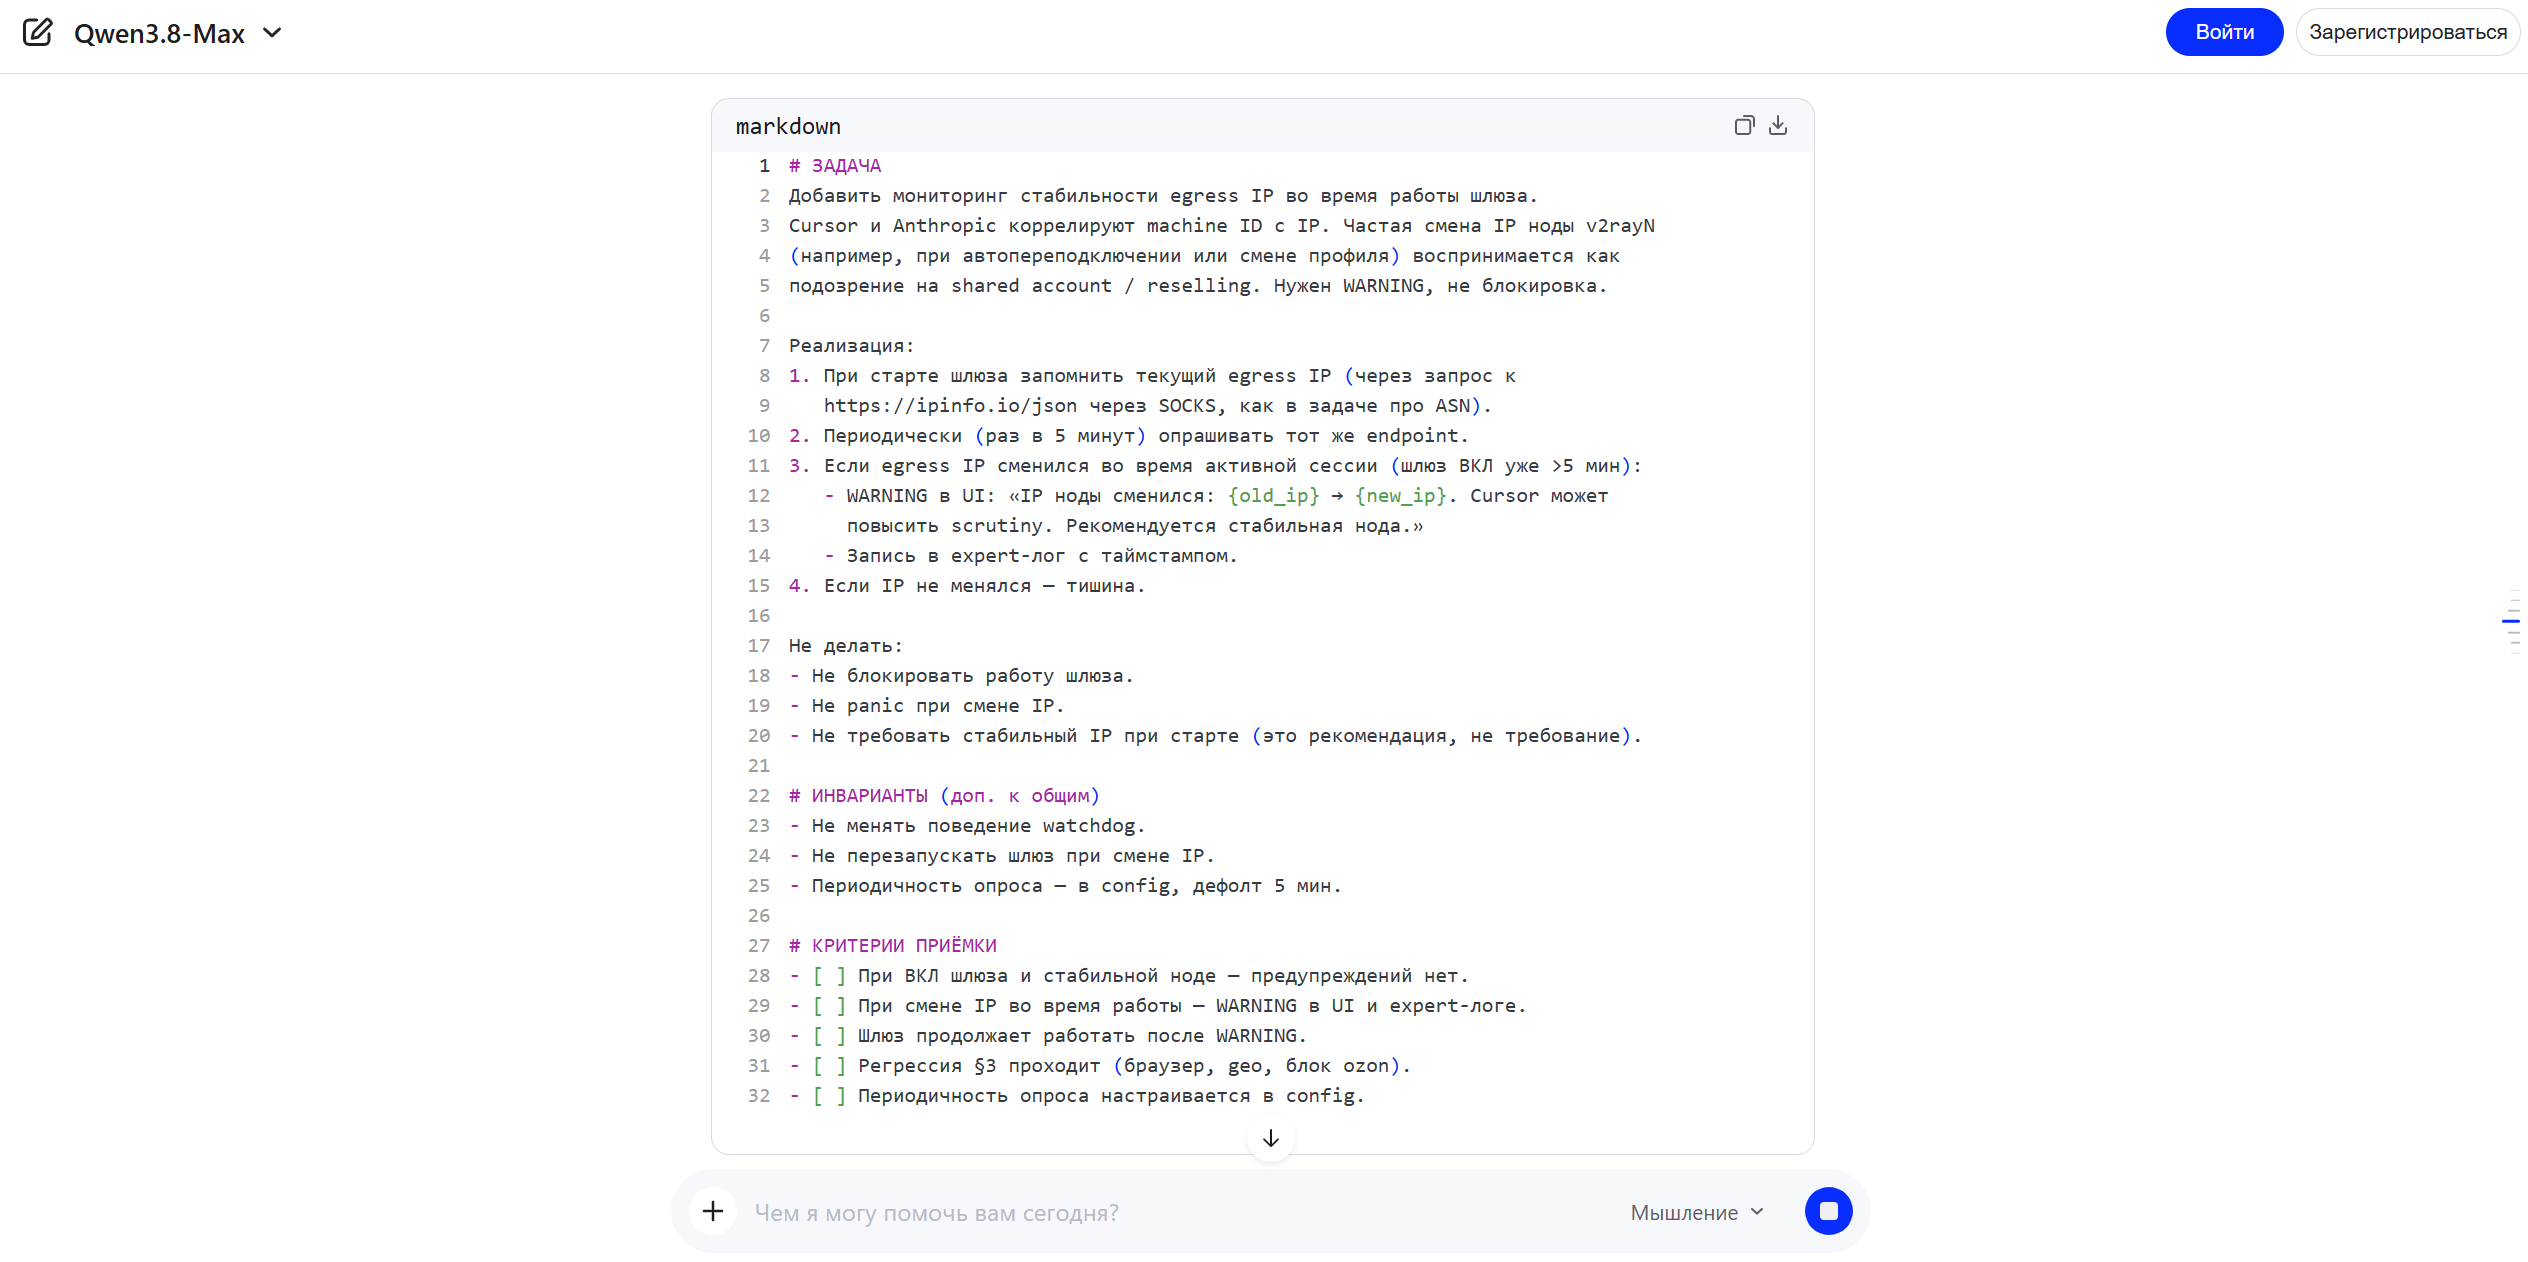This screenshot has height=1262, width=2528.
Task: Start a new chat with the edit icon
Action: point(37,33)
